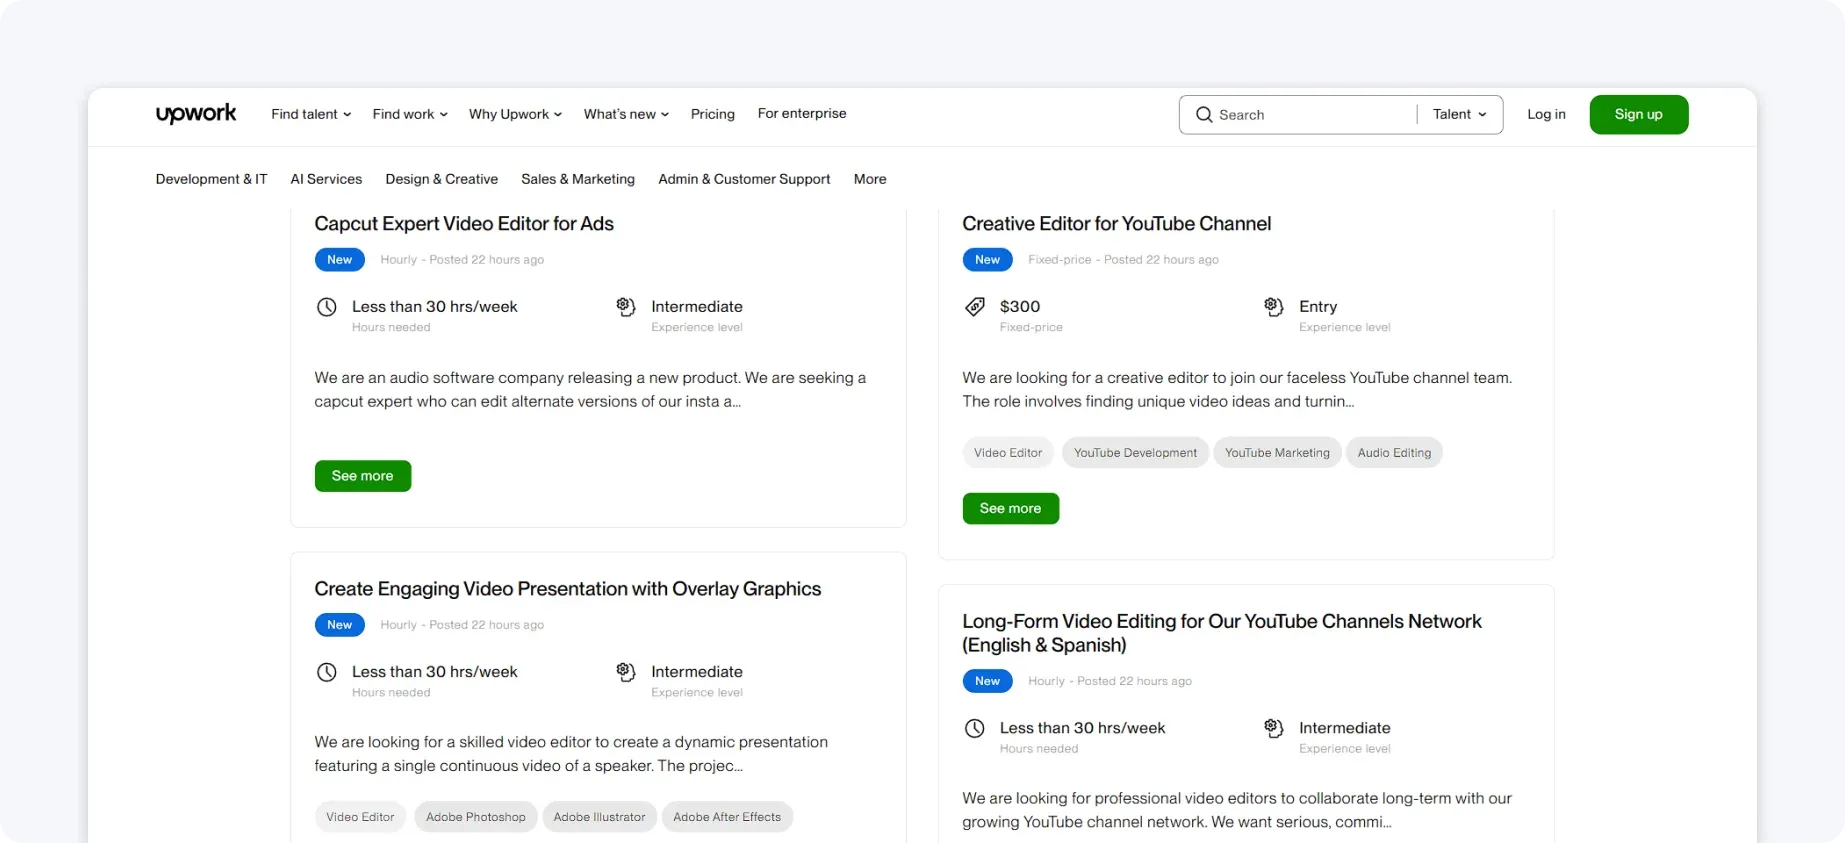Click See more on Capcut Expert job
Image resolution: width=1845 pixels, height=843 pixels.
click(363, 476)
